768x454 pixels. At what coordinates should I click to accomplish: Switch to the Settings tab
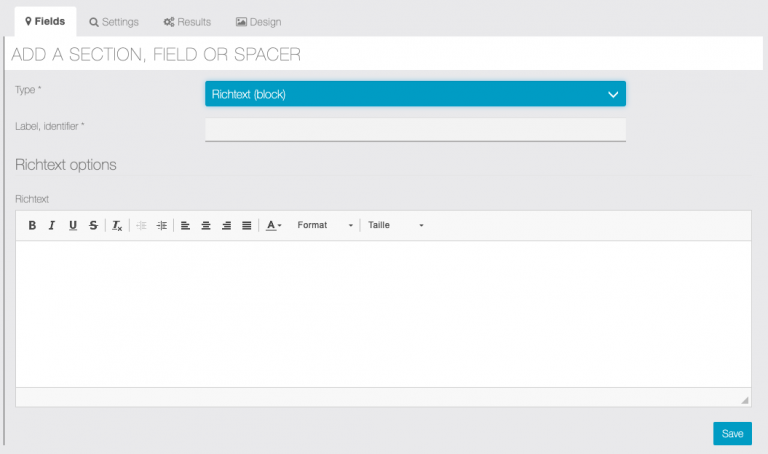[114, 21]
